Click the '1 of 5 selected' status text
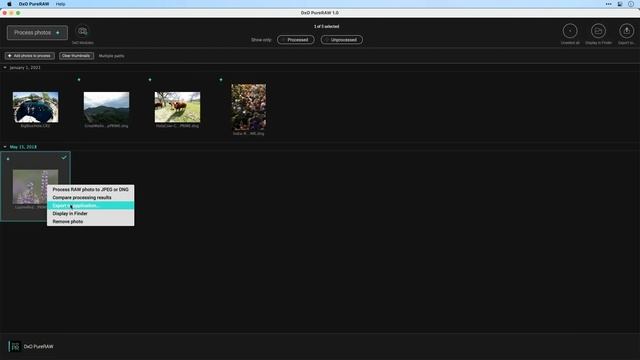 (327, 27)
